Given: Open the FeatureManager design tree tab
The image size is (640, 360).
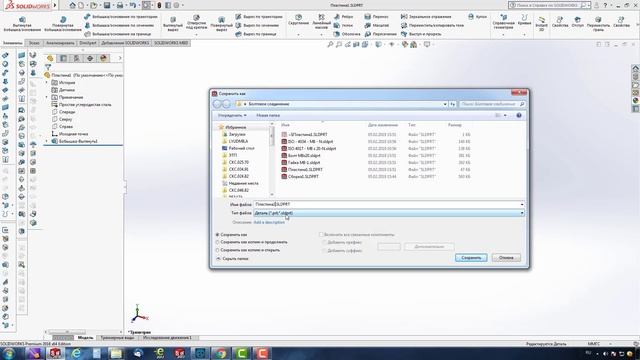Looking at the screenshot, I should (x=50, y=58).
